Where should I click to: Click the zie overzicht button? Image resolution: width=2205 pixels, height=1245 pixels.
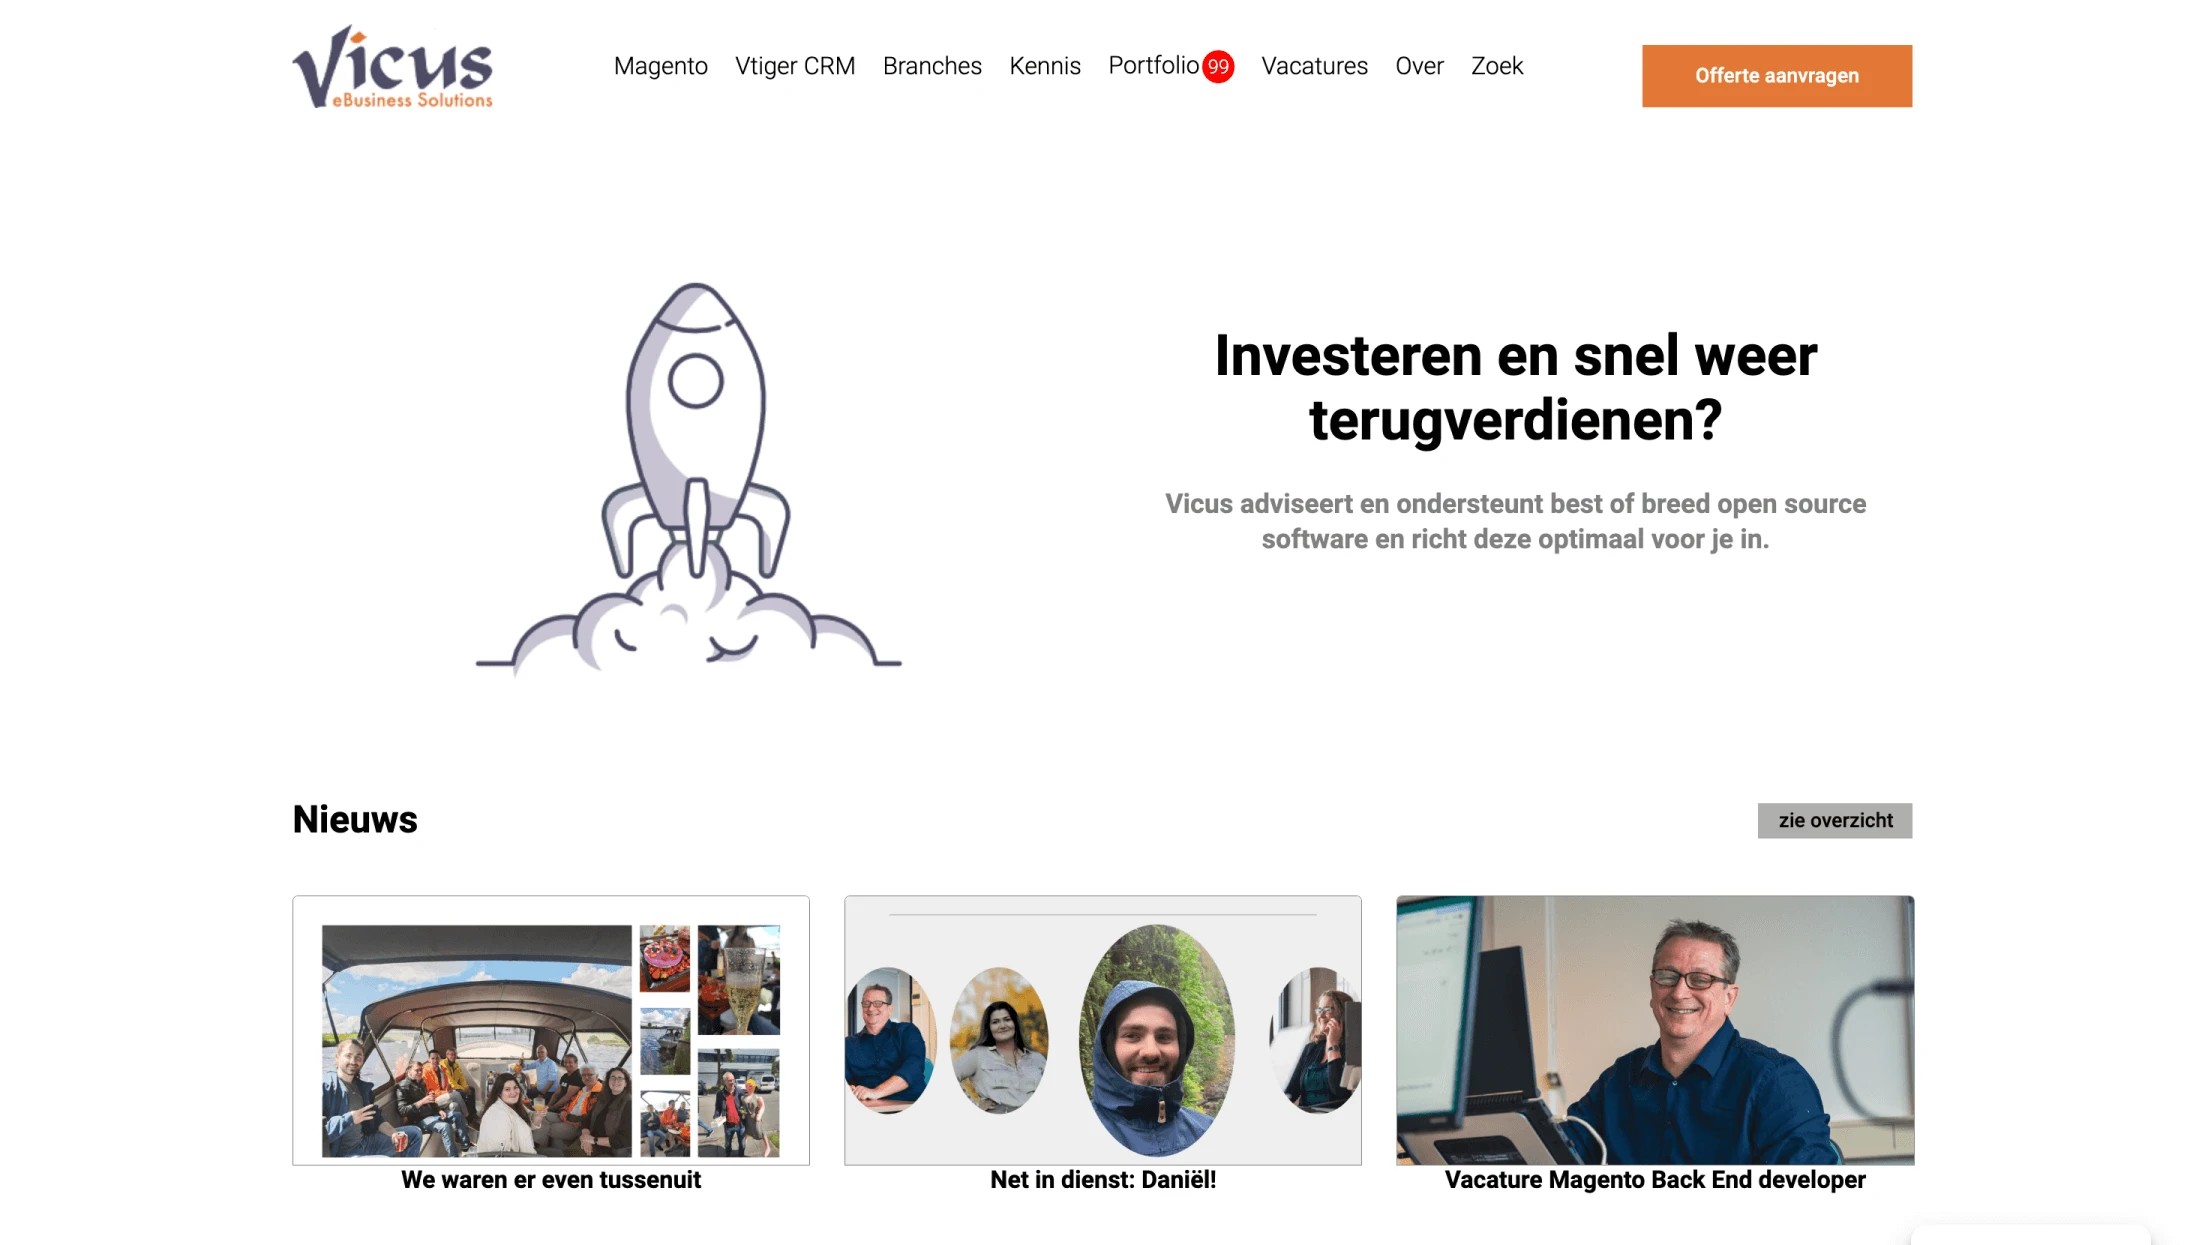click(x=1835, y=820)
